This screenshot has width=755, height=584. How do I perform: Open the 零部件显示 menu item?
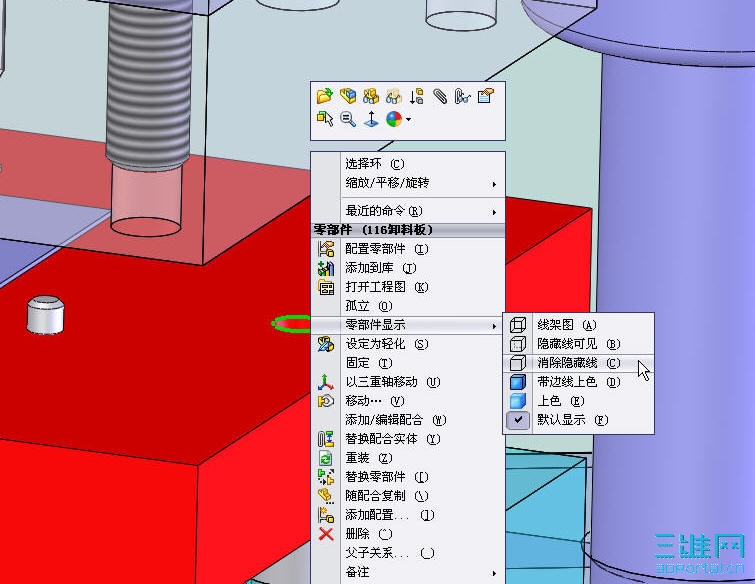408,325
